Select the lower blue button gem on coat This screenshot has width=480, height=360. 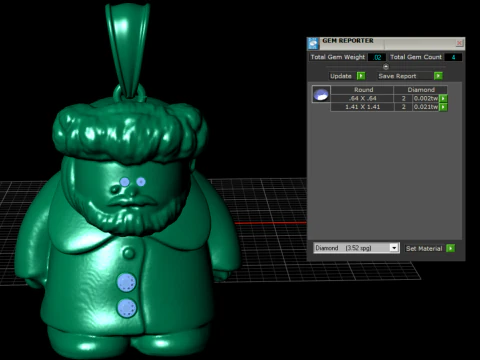tap(127, 308)
